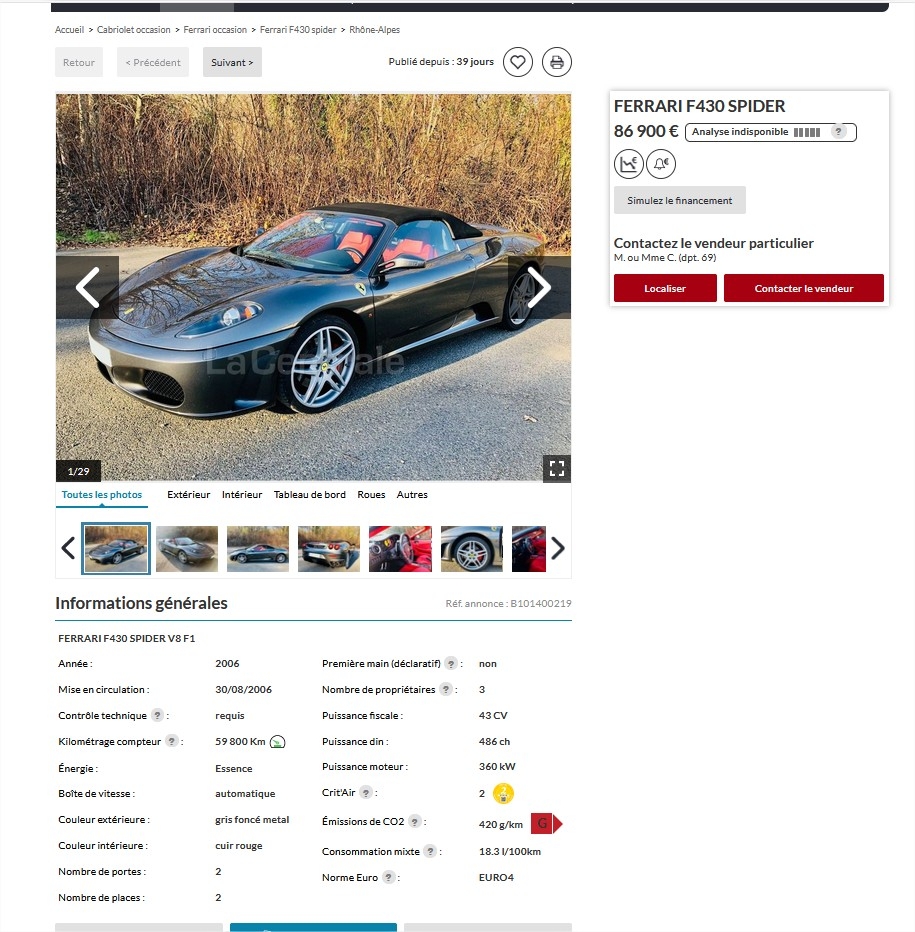Show previous main photo arrow
This screenshot has height=932, width=915.
pos(87,288)
